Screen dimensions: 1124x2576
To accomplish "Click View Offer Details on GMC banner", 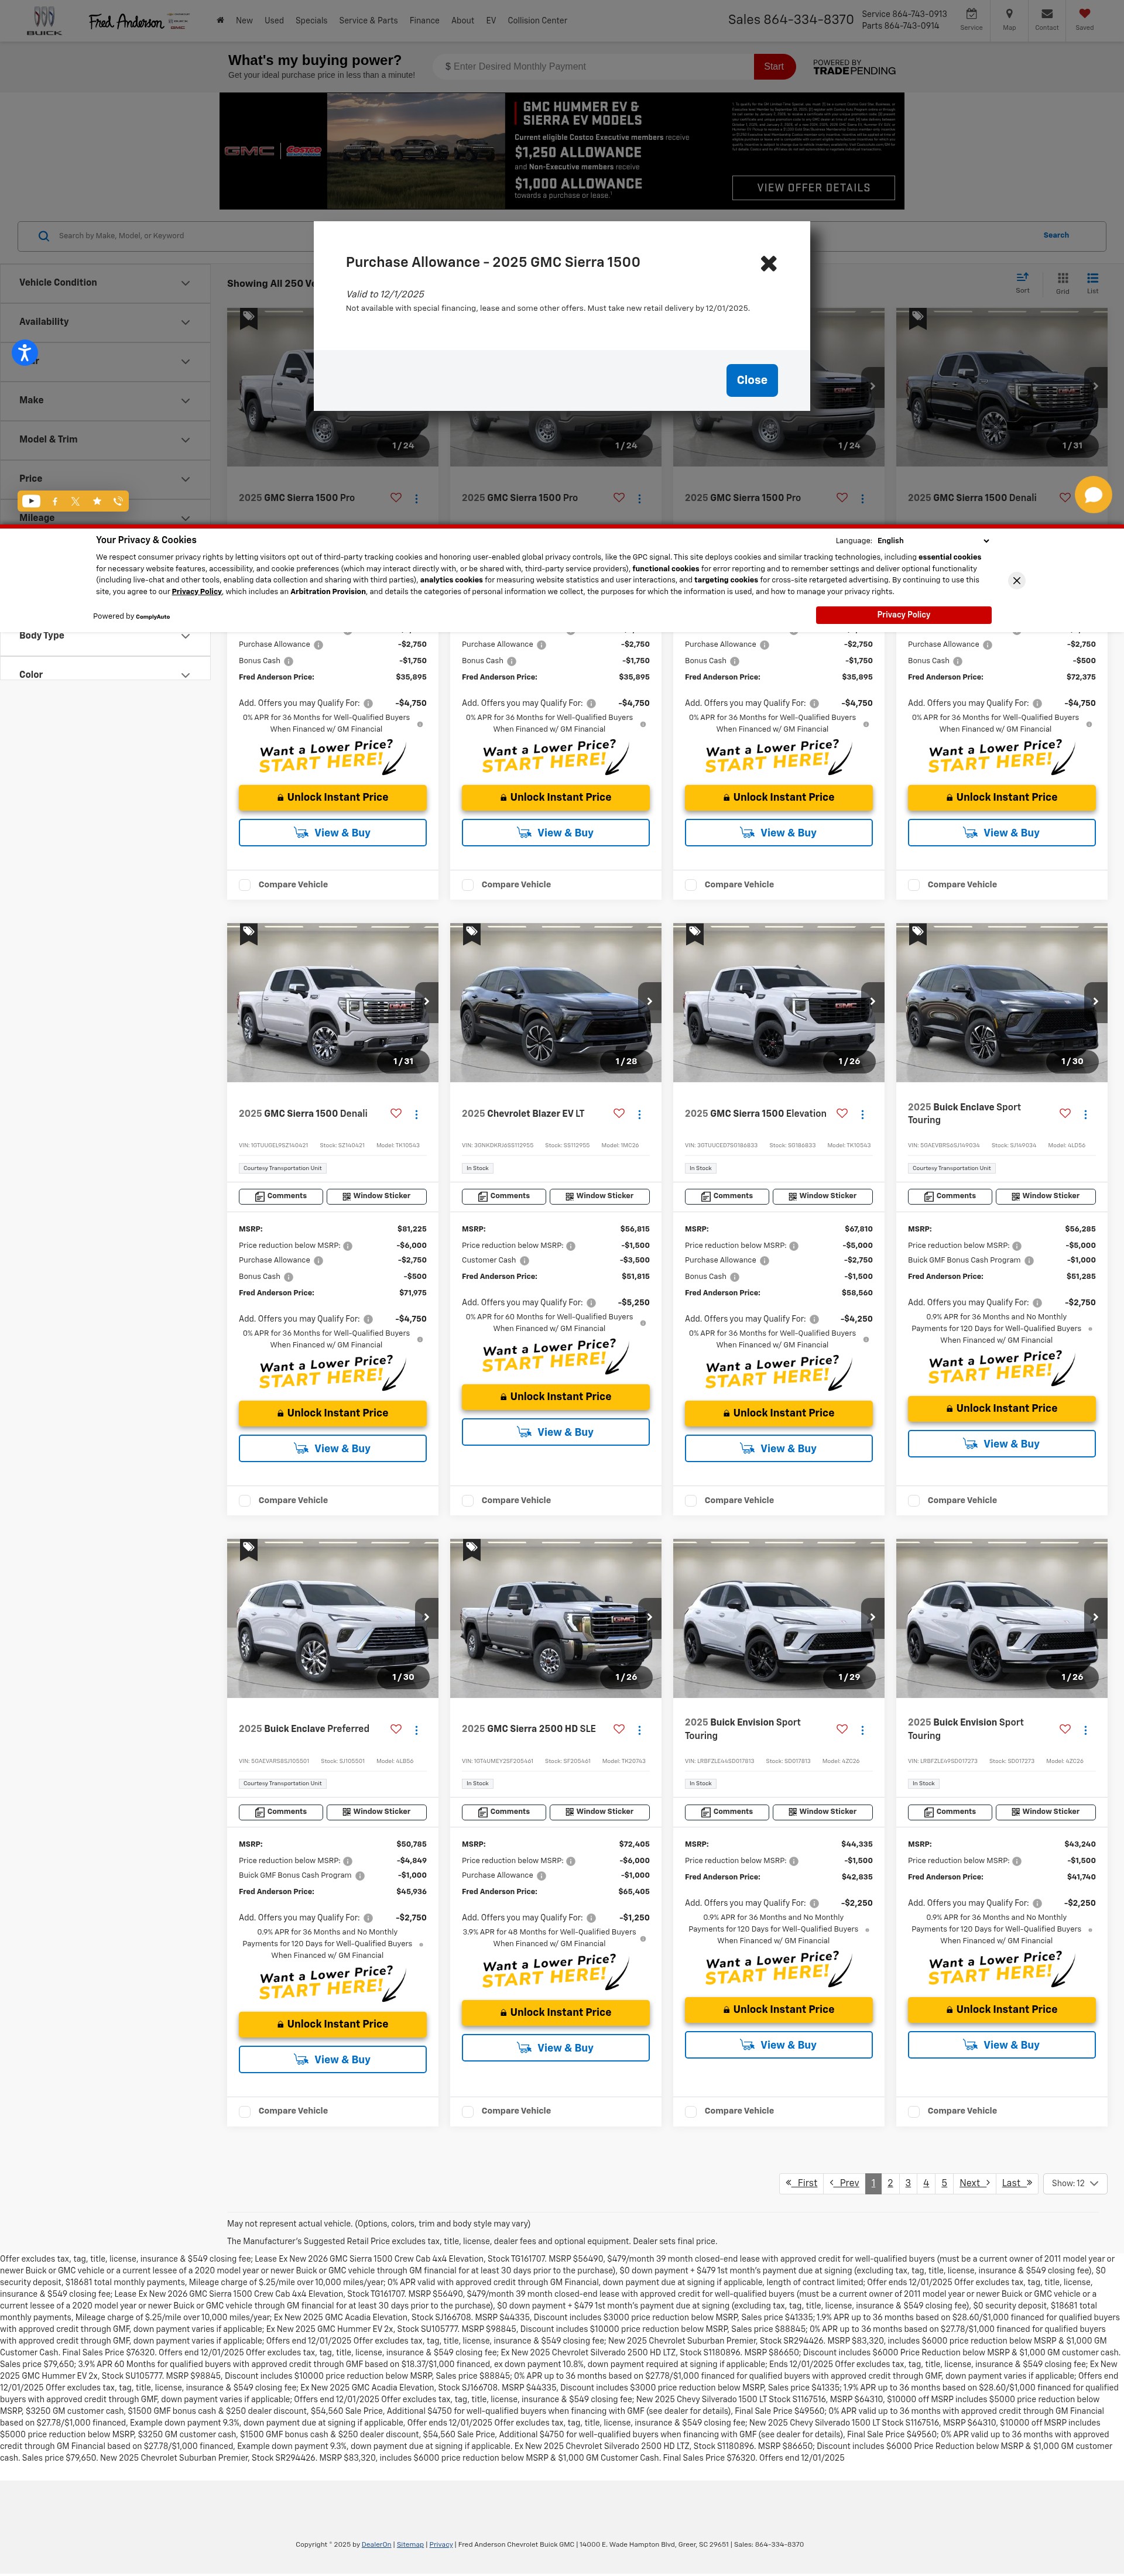I will (x=813, y=188).
